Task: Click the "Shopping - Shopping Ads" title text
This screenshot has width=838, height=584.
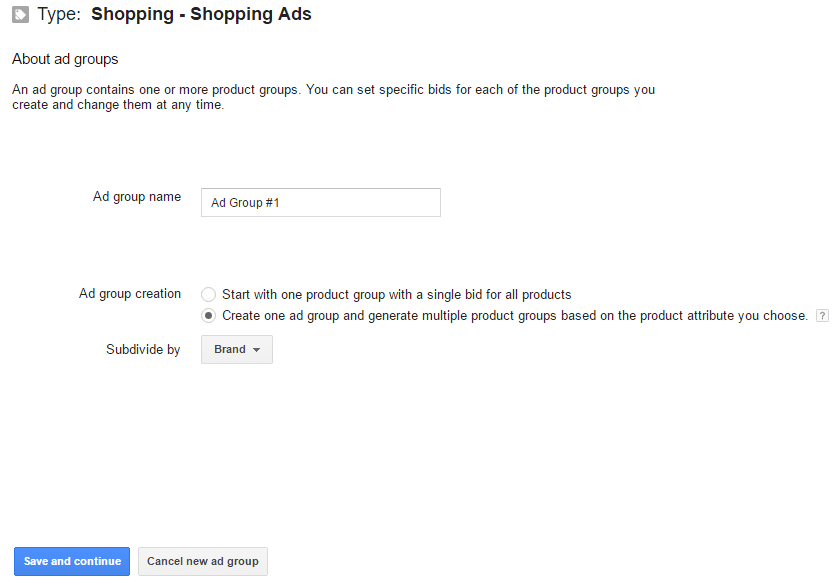Action: pos(201,15)
